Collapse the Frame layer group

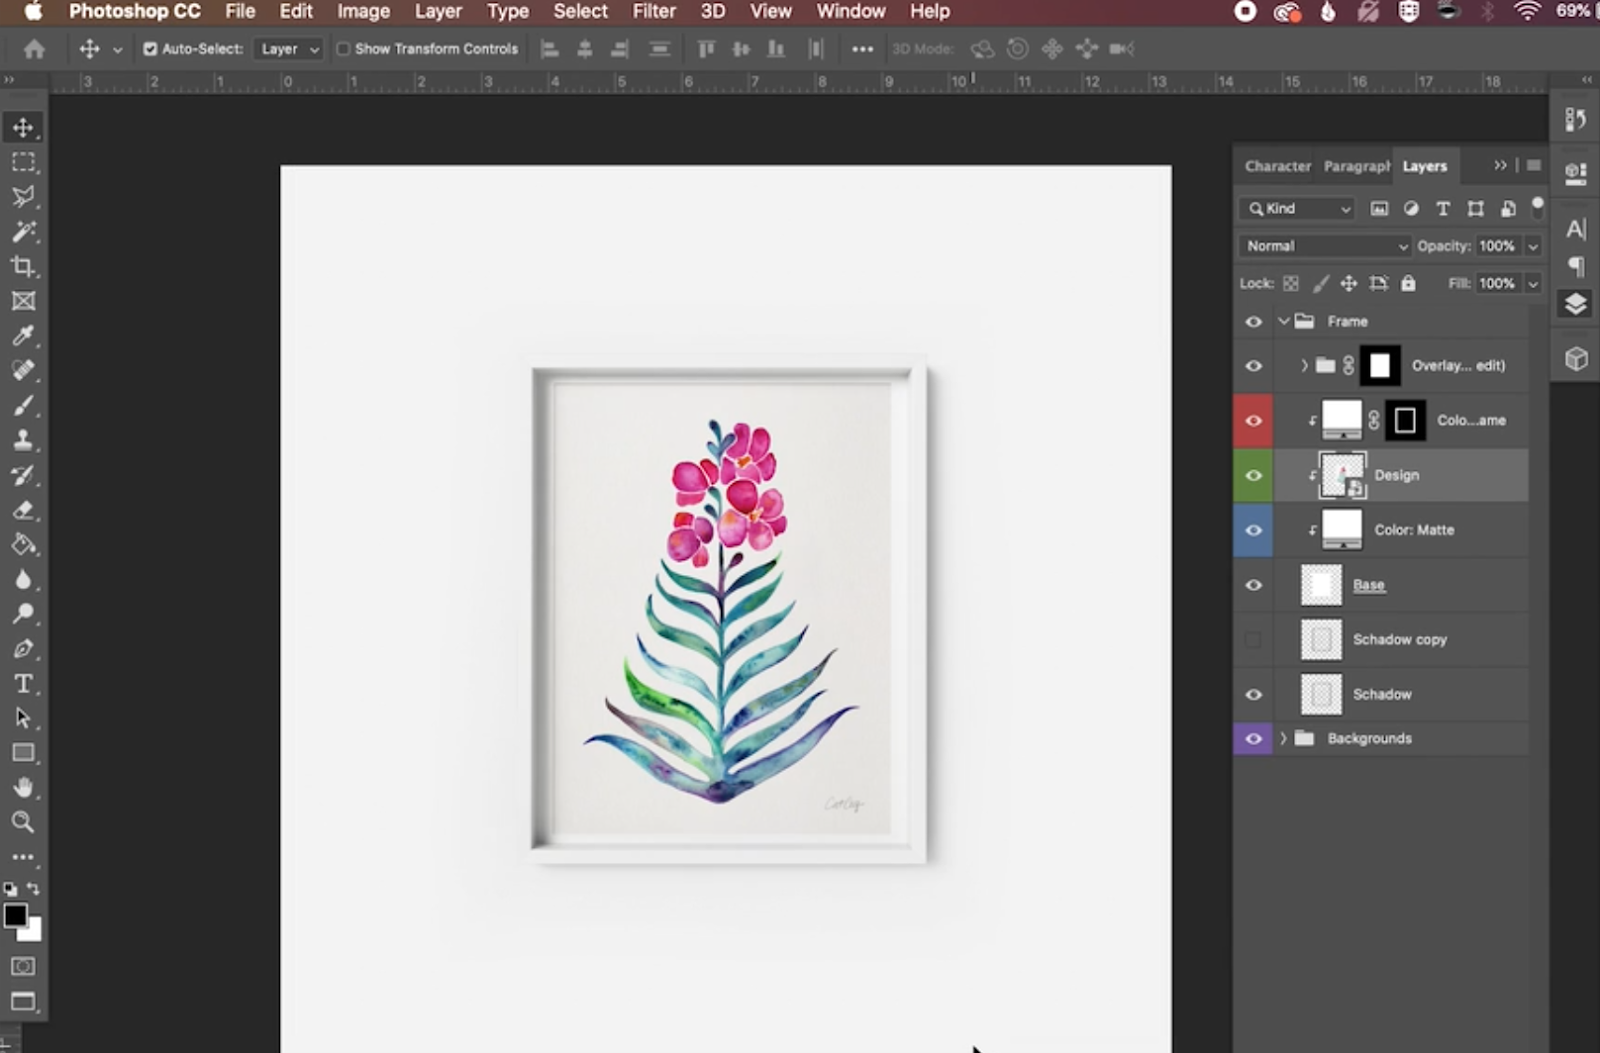point(1284,321)
